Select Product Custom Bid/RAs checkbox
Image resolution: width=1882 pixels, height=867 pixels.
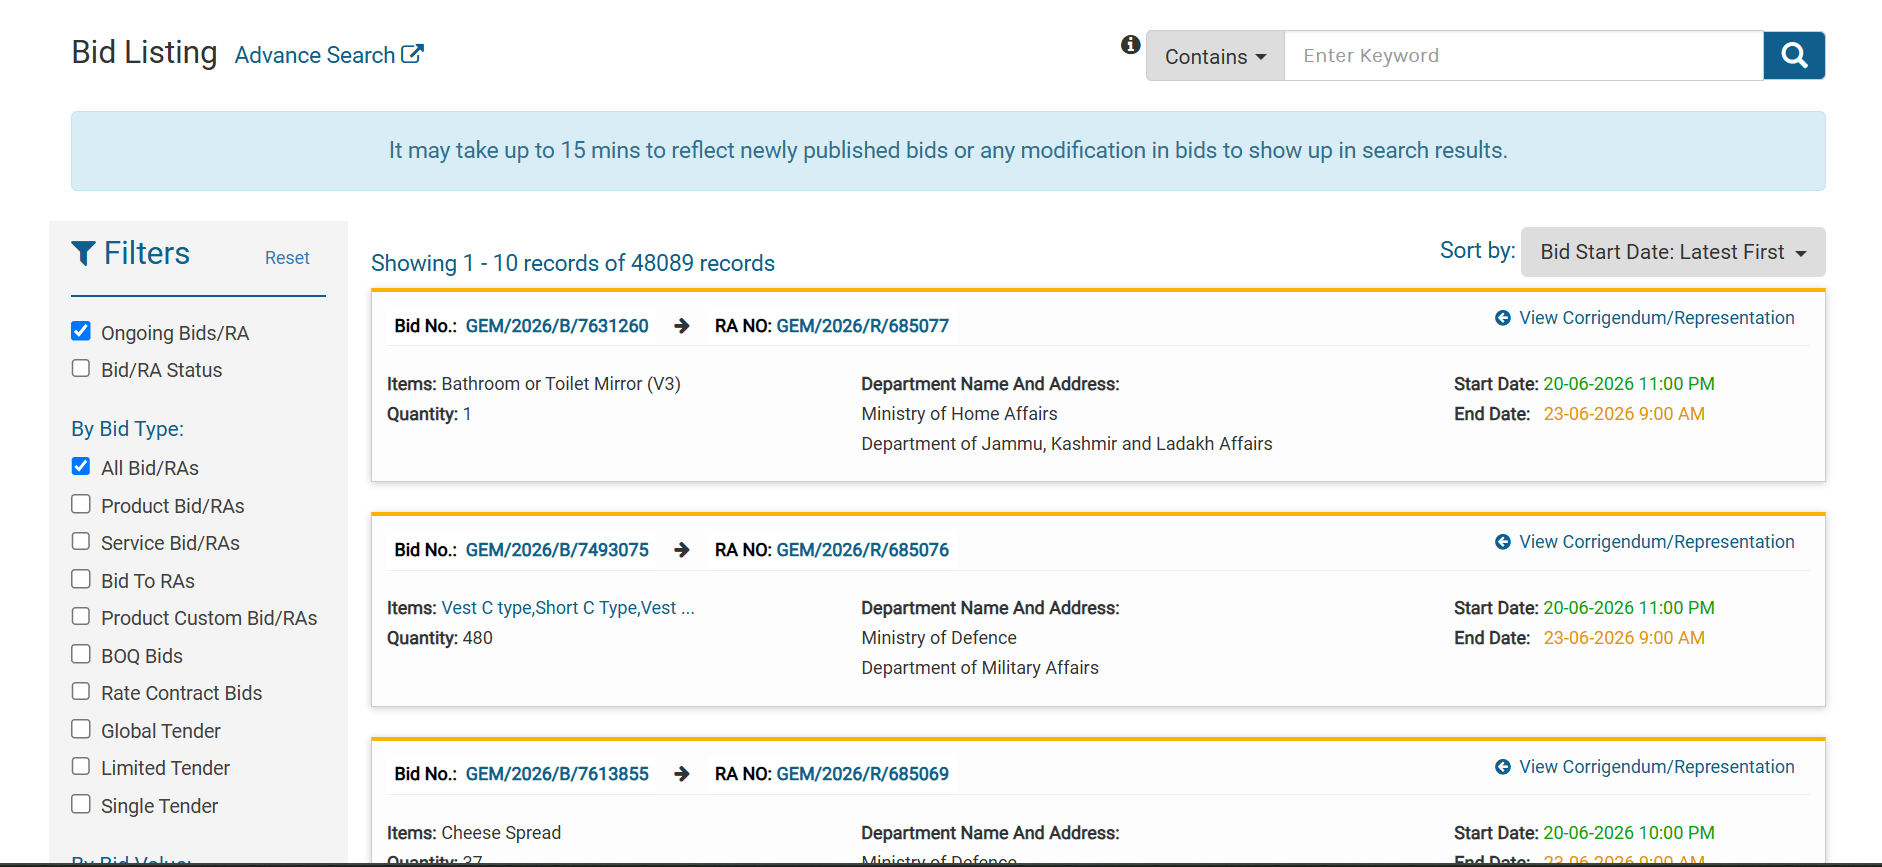point(81,616)
